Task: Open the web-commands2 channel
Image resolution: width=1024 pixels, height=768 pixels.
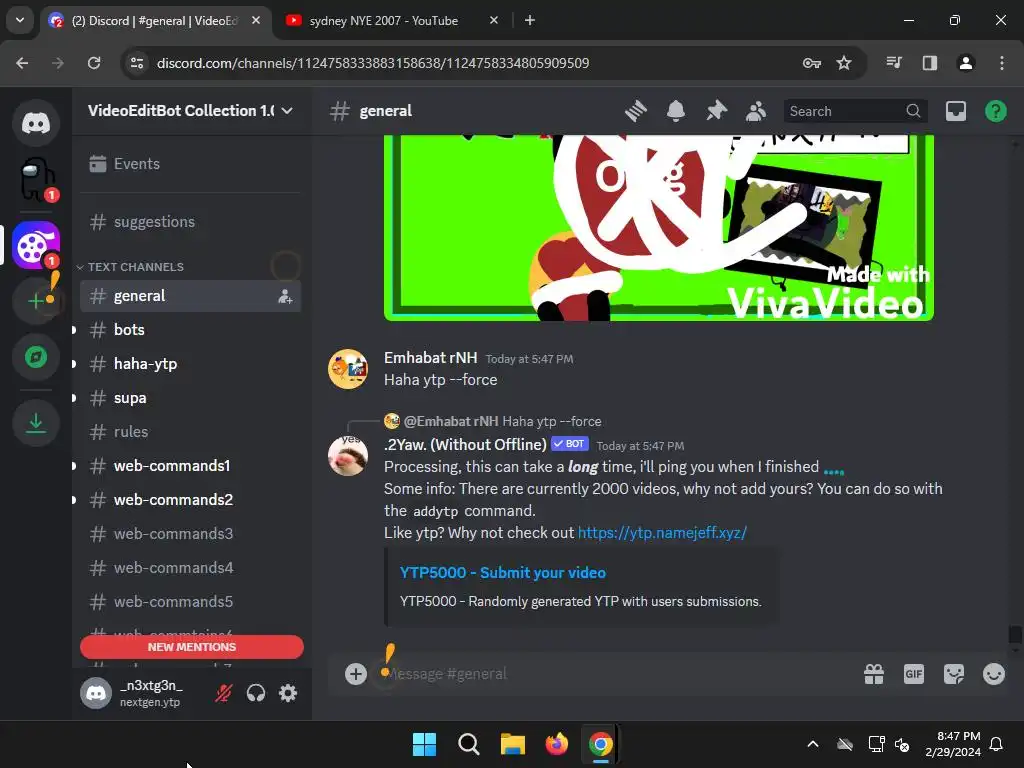Action: click(190, 500)
